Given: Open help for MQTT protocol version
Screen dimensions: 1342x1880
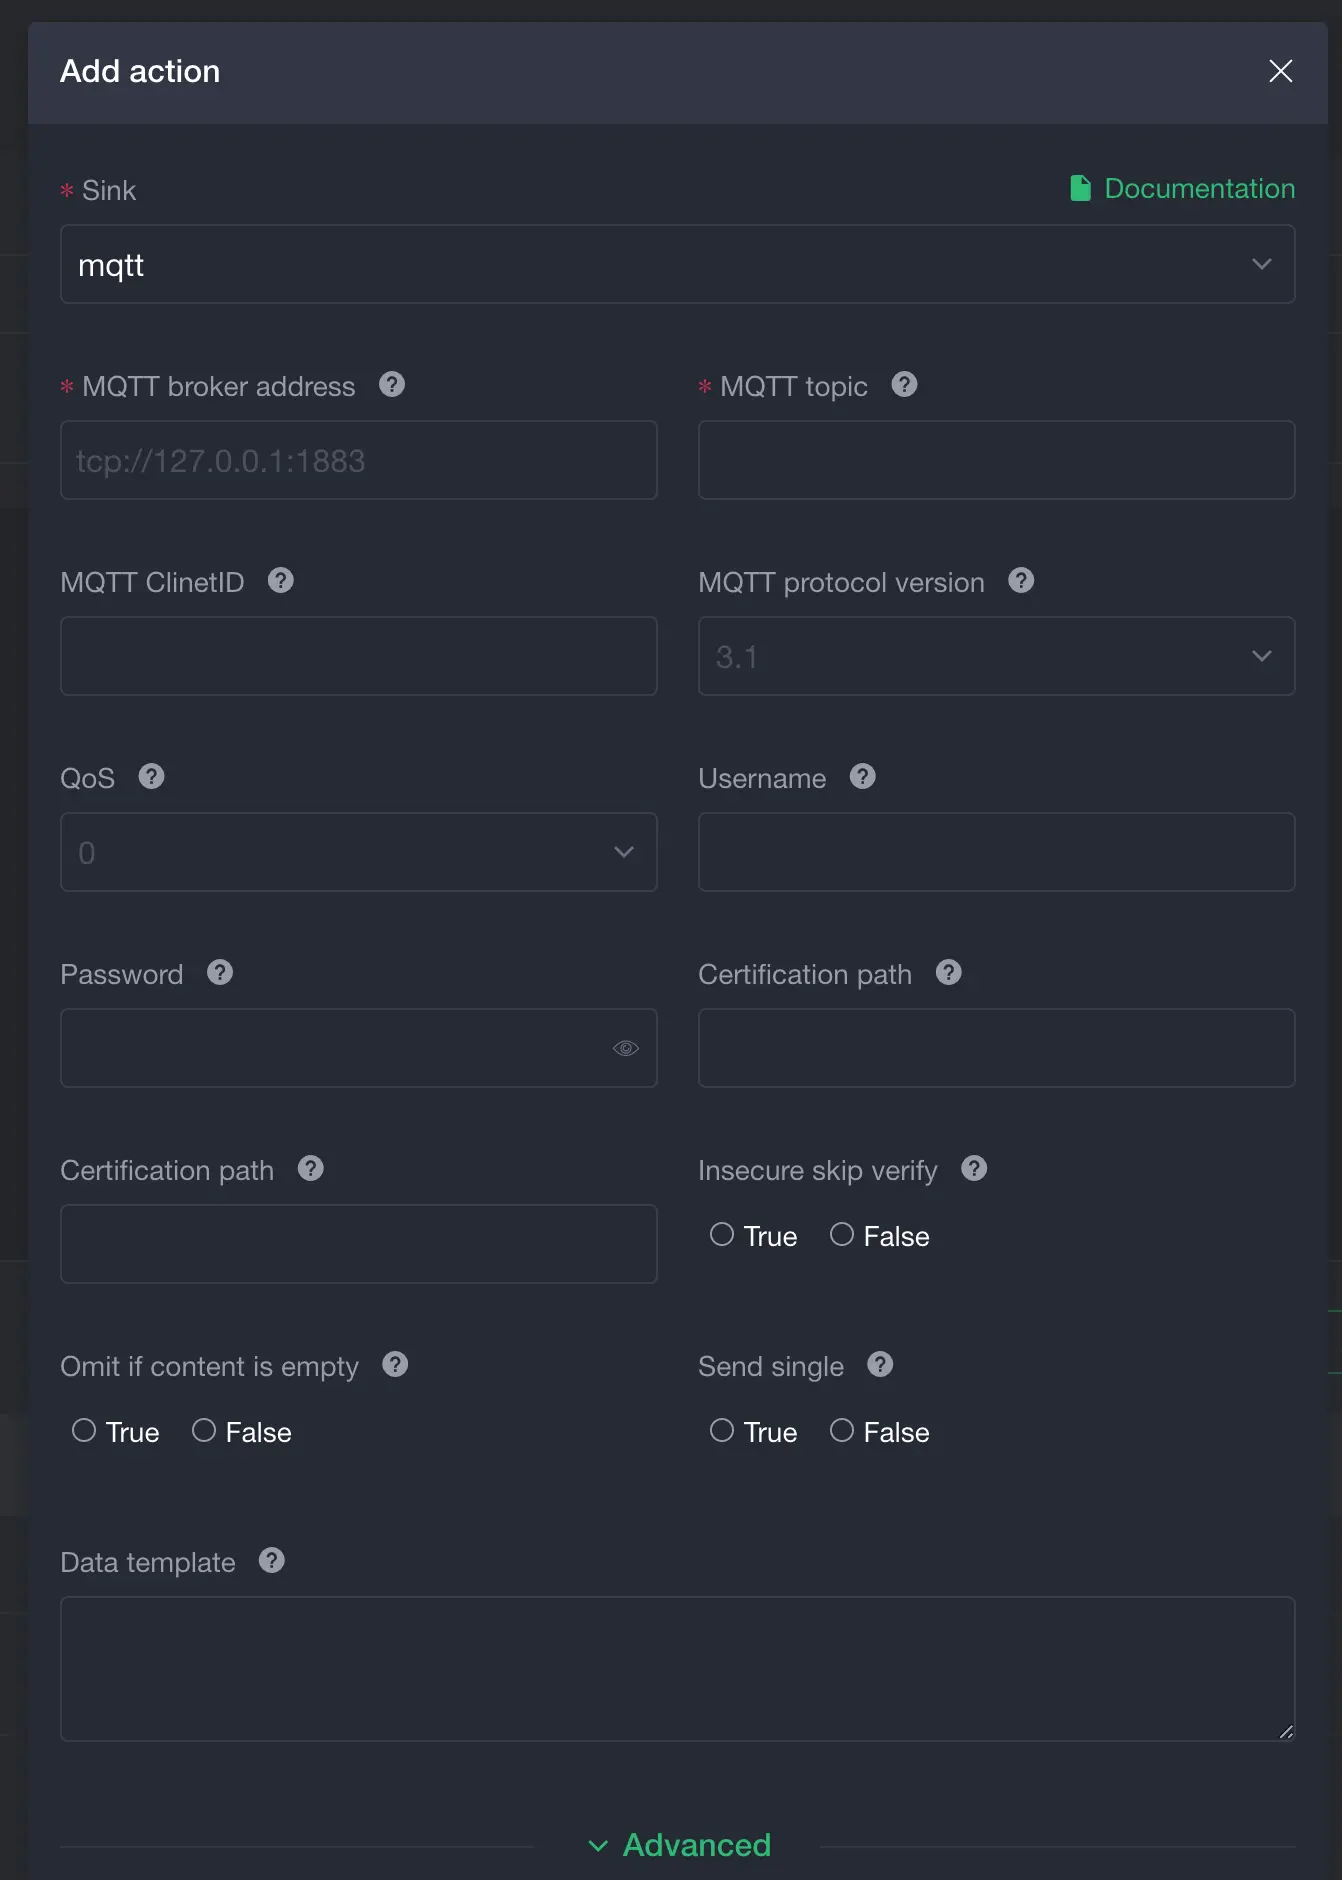Looking at the screenshot, I should pyautogui.click(x=1021, y=581).
